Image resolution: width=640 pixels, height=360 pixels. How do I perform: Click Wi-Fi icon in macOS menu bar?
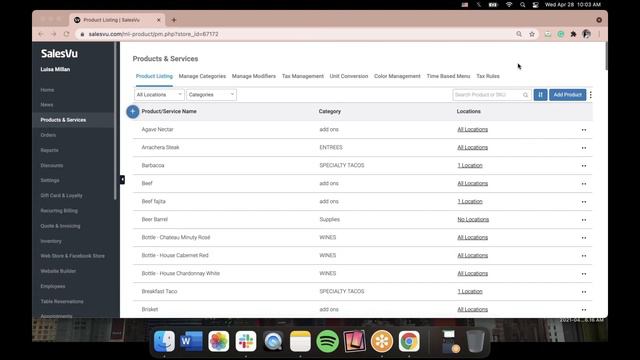tap(509, 5)
